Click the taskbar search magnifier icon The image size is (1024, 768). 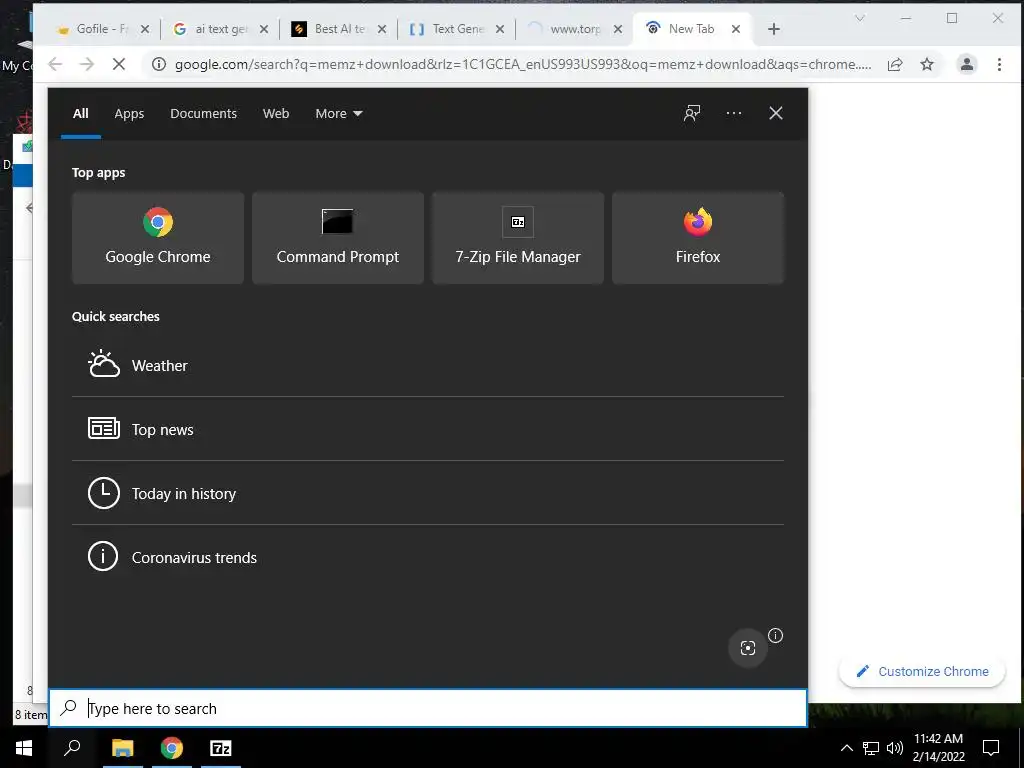click(72, 748)
